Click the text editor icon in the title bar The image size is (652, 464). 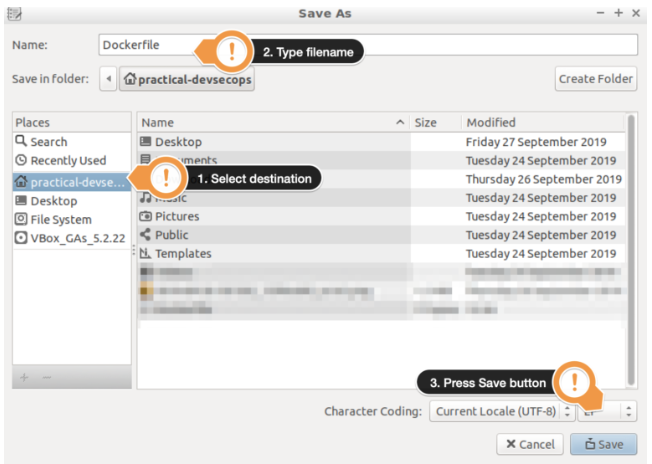click(x=15, y=13)
